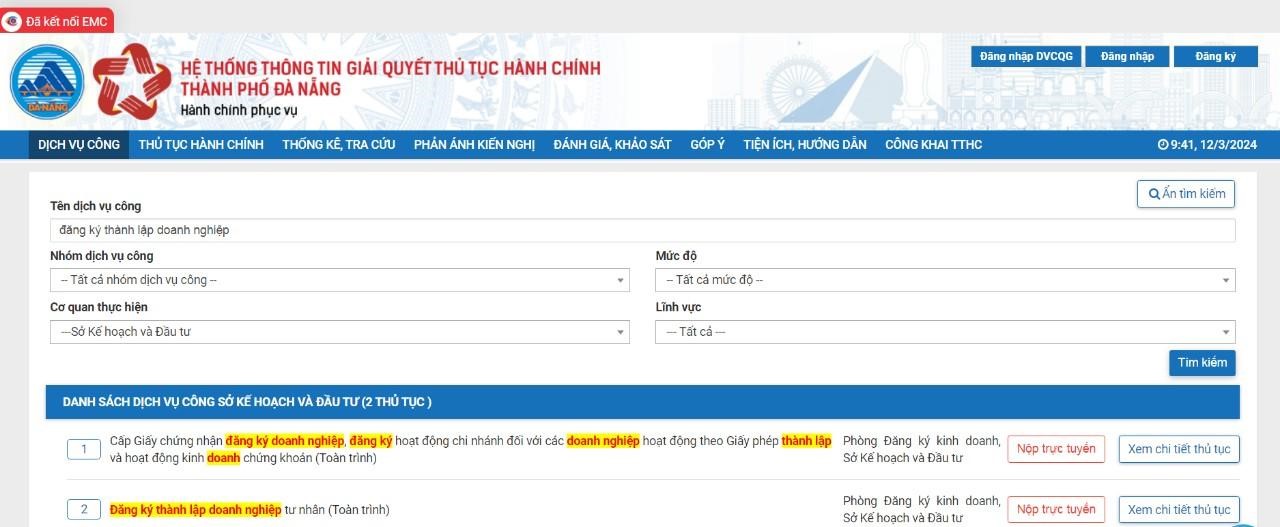Focus the Tên dịch vụ công input
This screenshot has width=1280, height=527.
(x=643, y=230)
